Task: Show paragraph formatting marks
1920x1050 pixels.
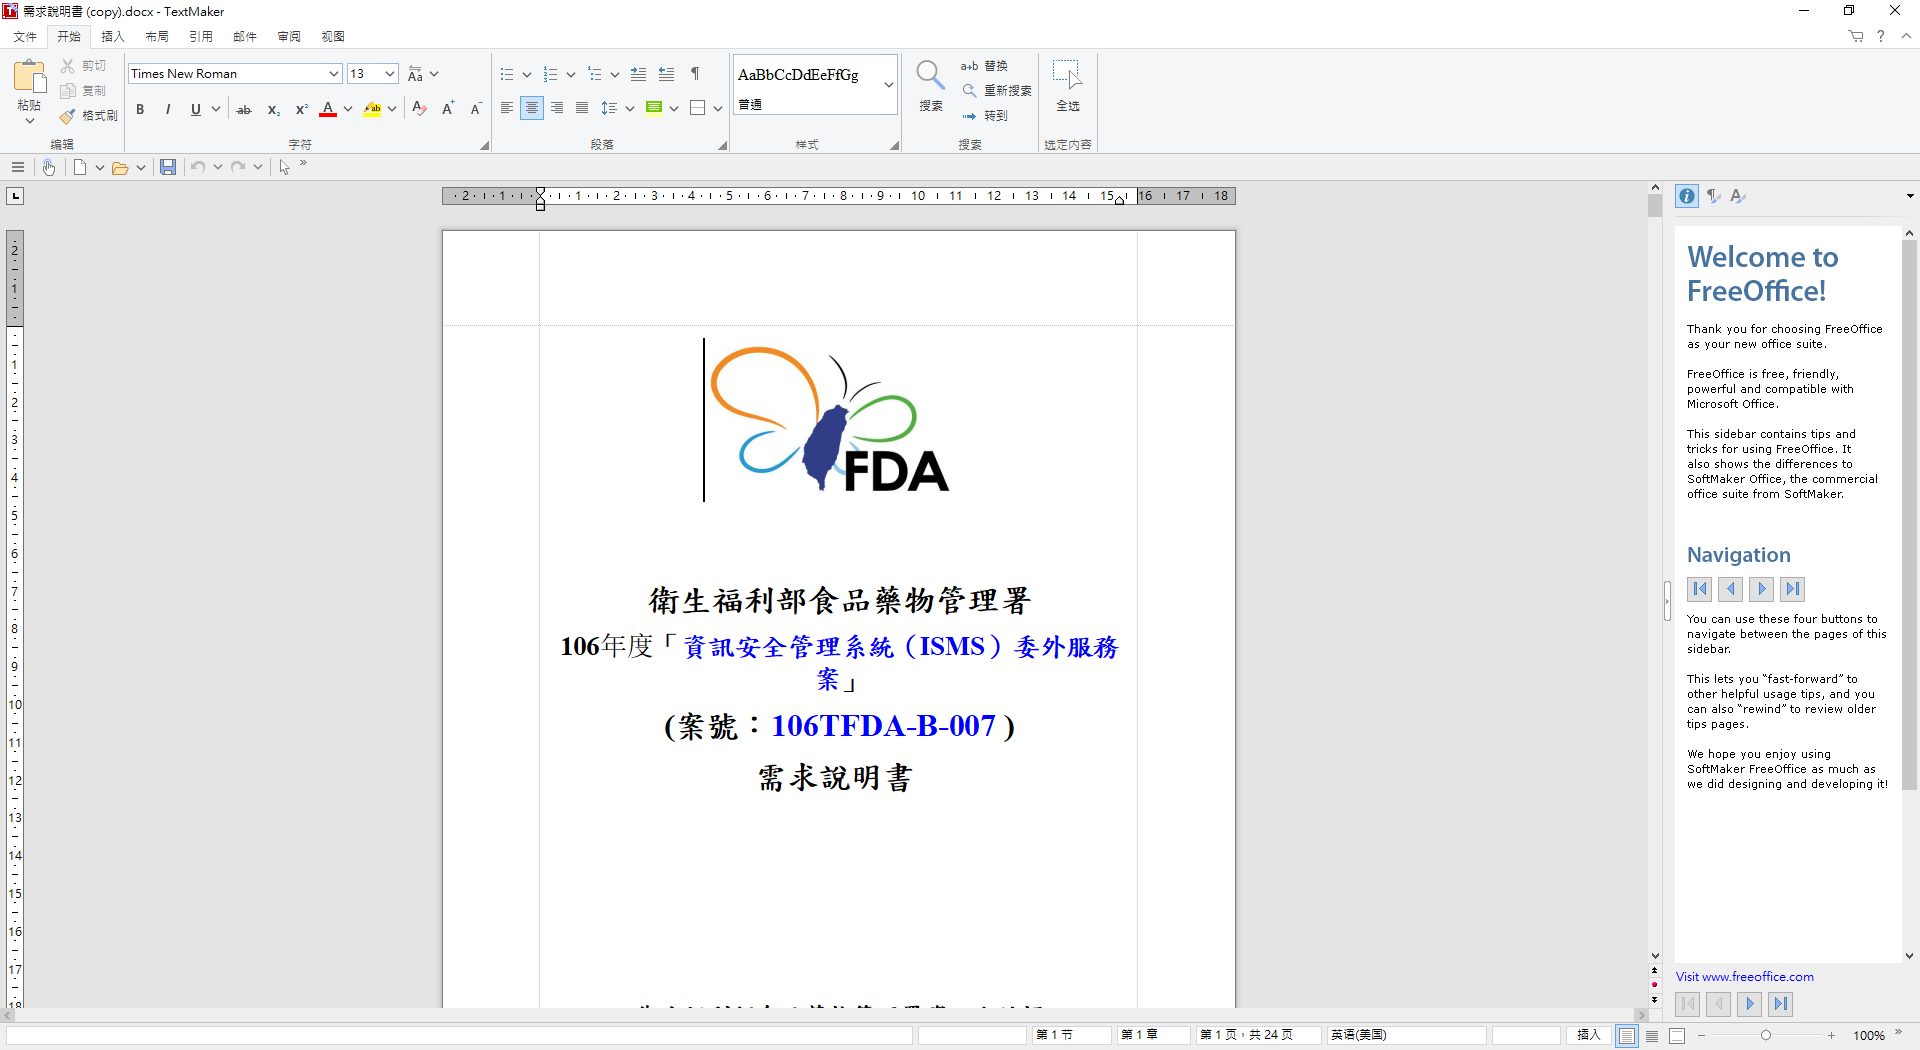Action: 695,74
